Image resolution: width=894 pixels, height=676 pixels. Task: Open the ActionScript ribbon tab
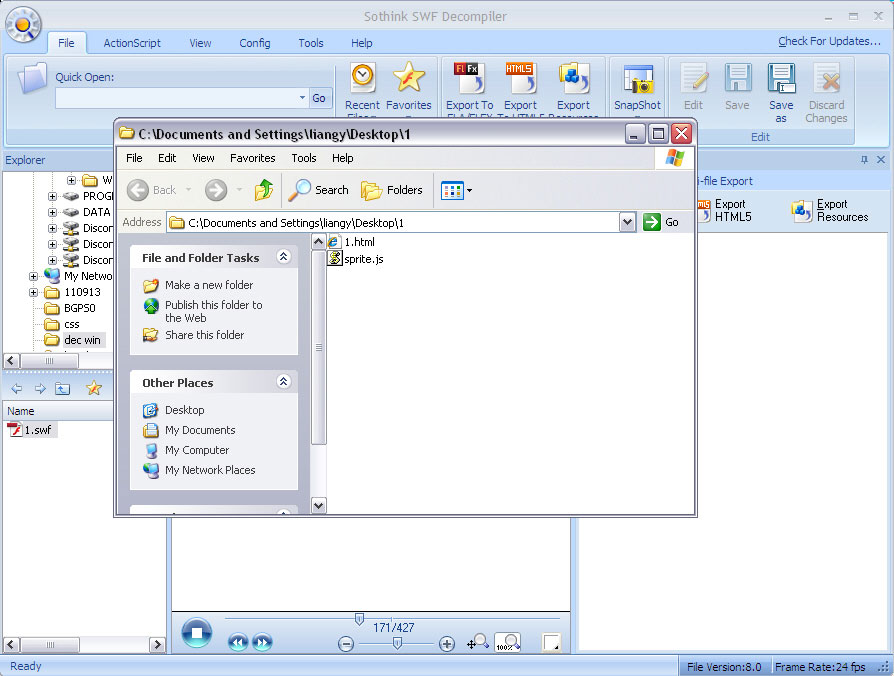(x=132, y=43)
